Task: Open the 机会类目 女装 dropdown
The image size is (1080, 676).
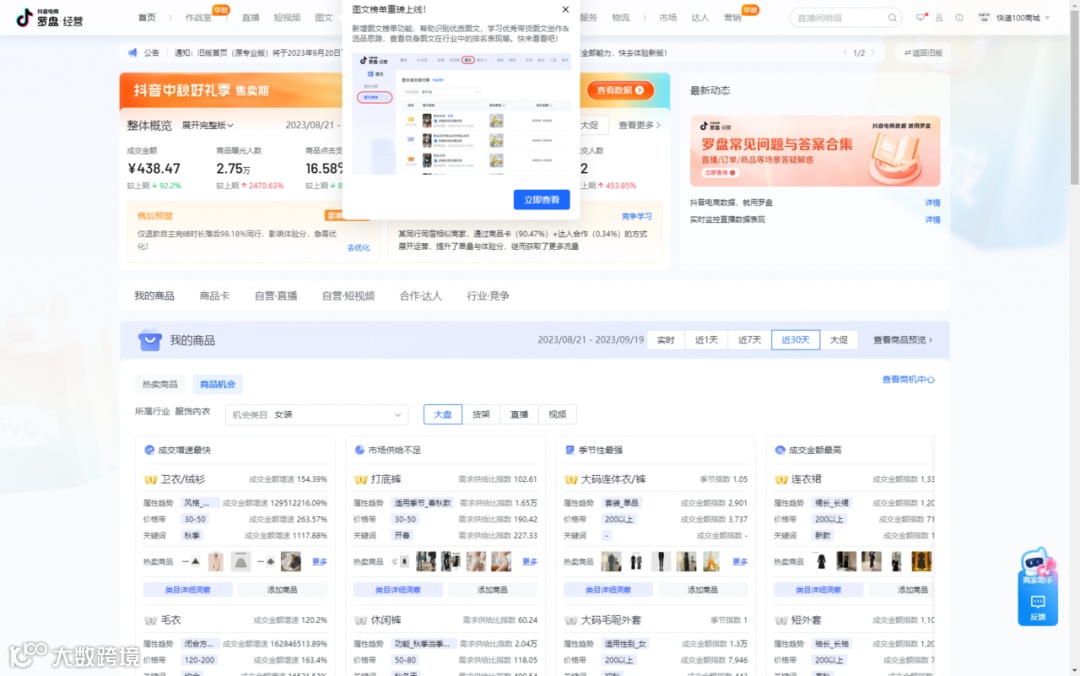Action: tap(317, 415)
